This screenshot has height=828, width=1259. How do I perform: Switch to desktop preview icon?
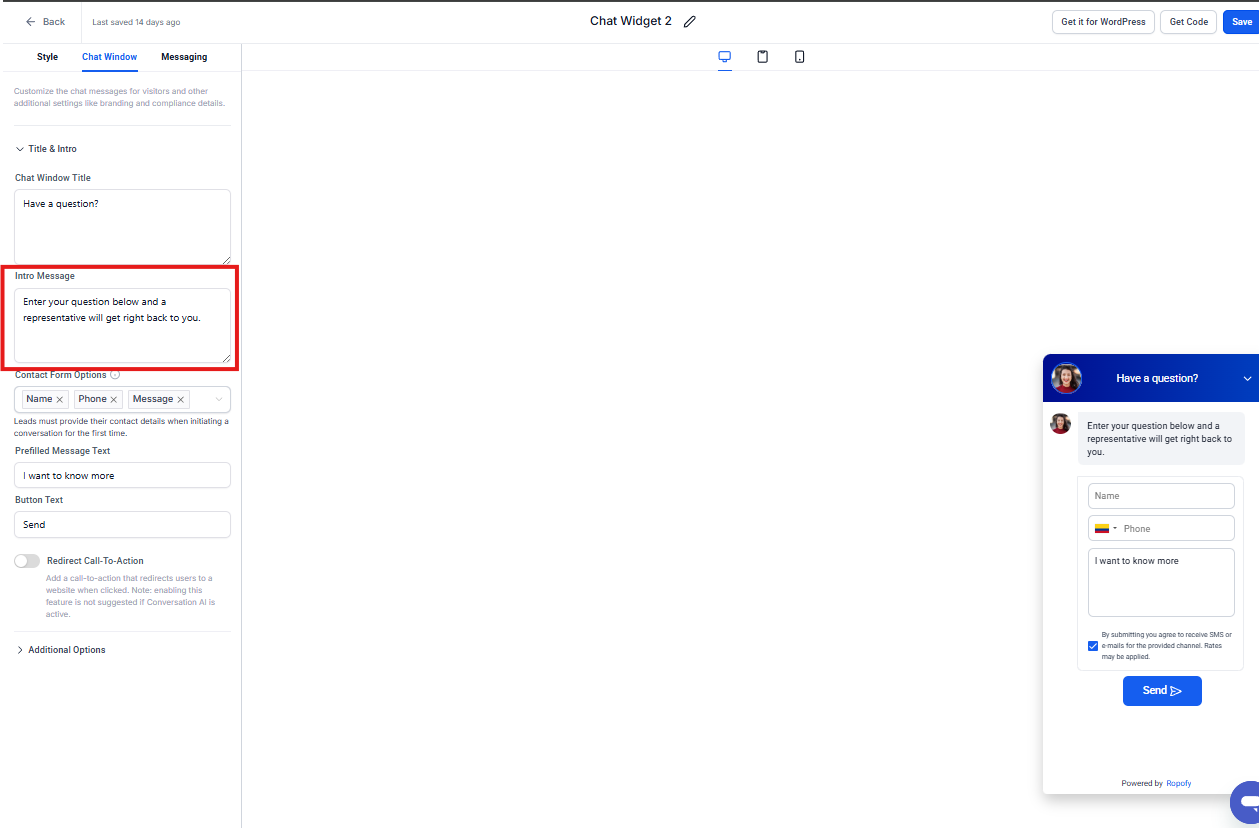725,57
